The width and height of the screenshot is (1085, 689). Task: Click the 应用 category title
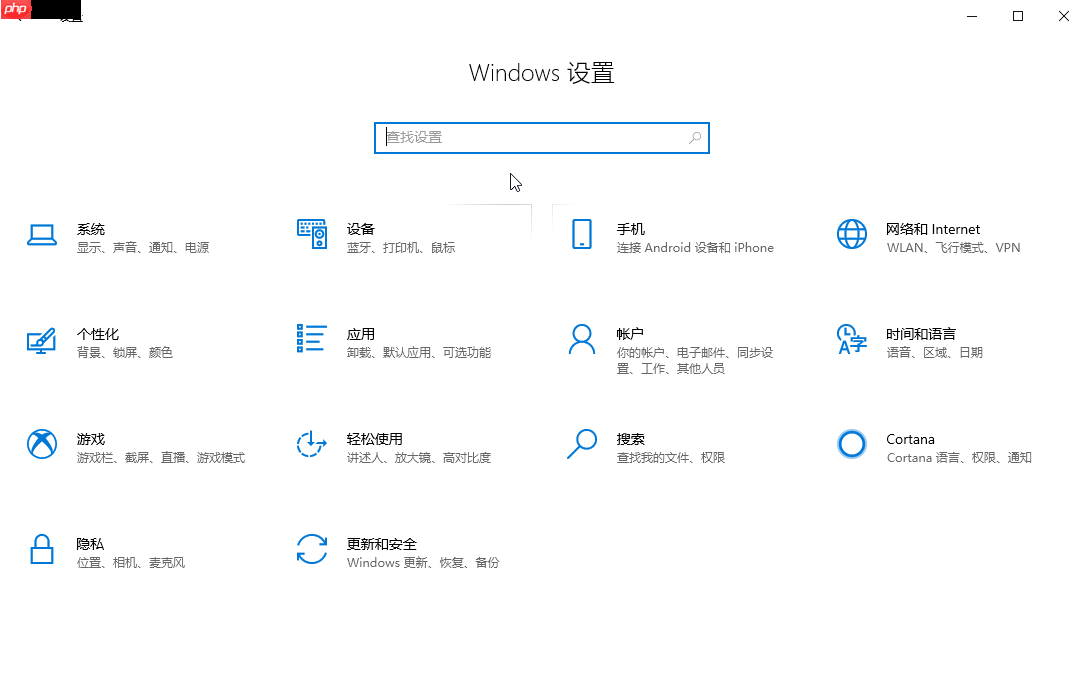[361, 334]
